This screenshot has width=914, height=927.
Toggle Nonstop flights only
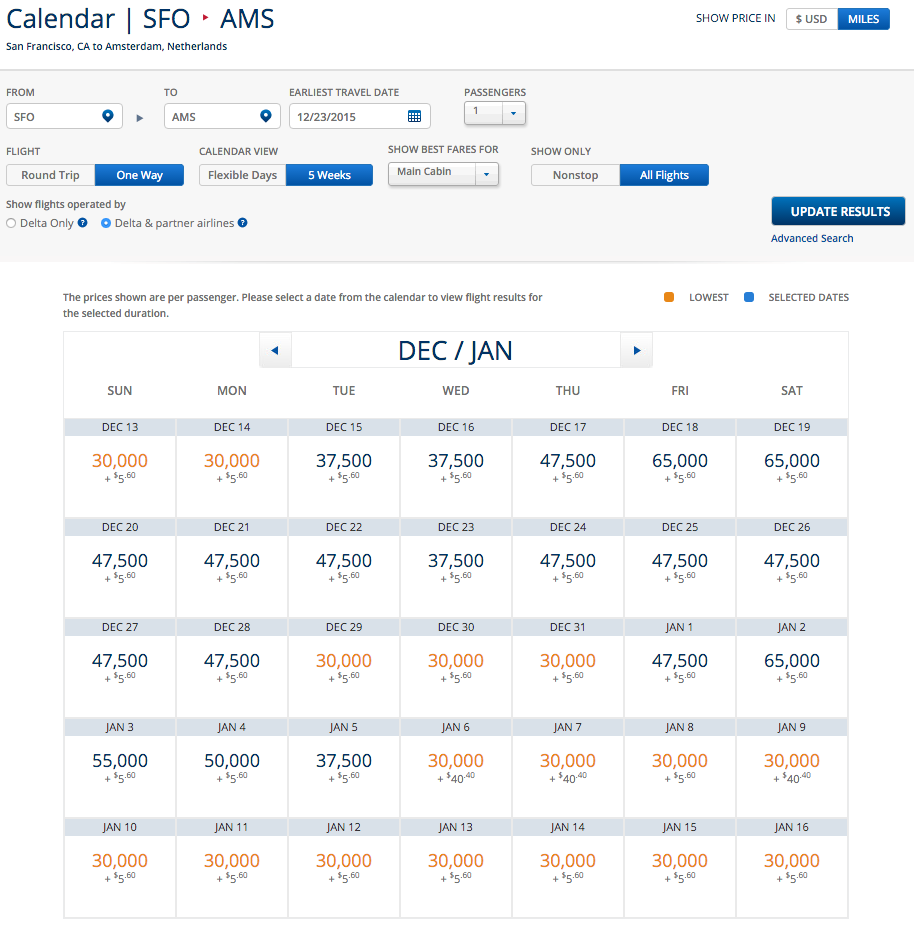tap(574, 174)
